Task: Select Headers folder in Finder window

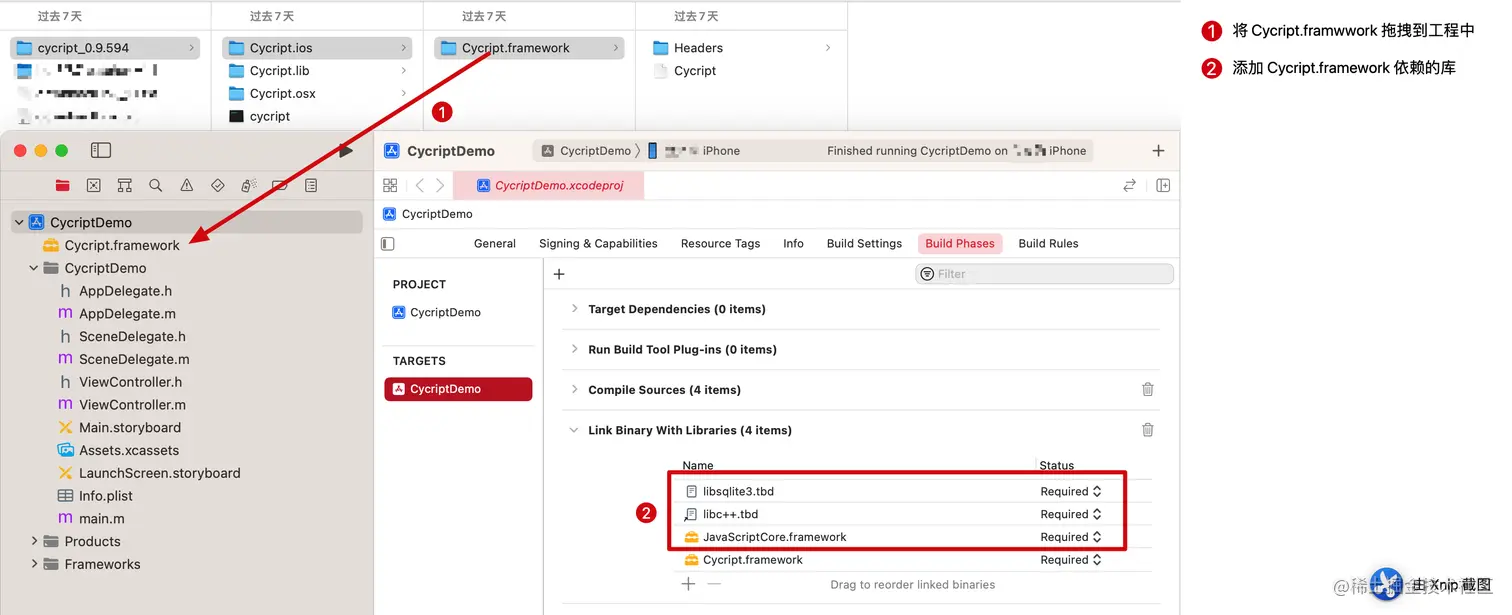Action: (x=698, y=48)
